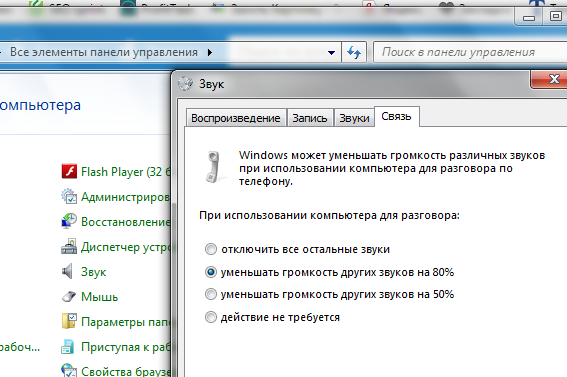The width and height of the screenshot is (567, 377).
Task: Open the Мышь link in Control Panel
Action: point(99,297)
